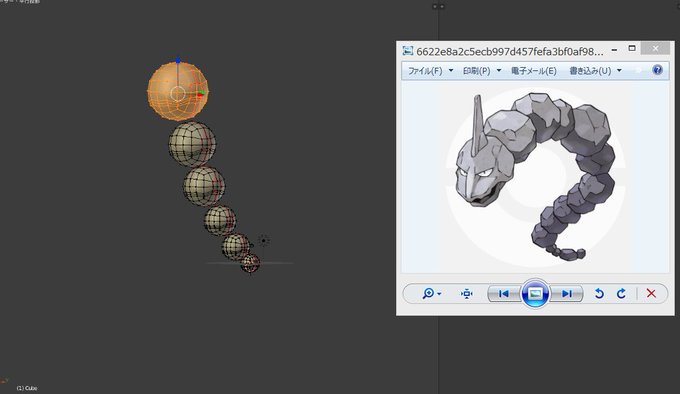
Task: Close the Photo Viewer window
Action: [655, 48]
